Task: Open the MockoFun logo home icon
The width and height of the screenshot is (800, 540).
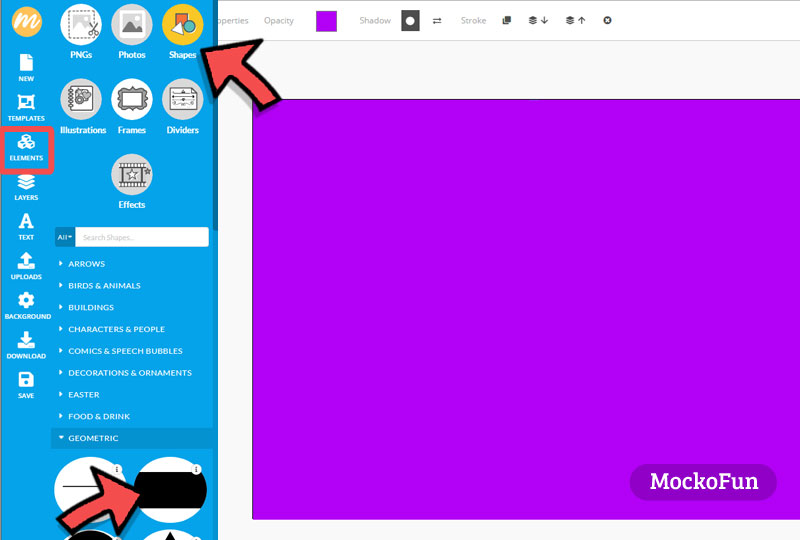Action: tap(27, 21)
